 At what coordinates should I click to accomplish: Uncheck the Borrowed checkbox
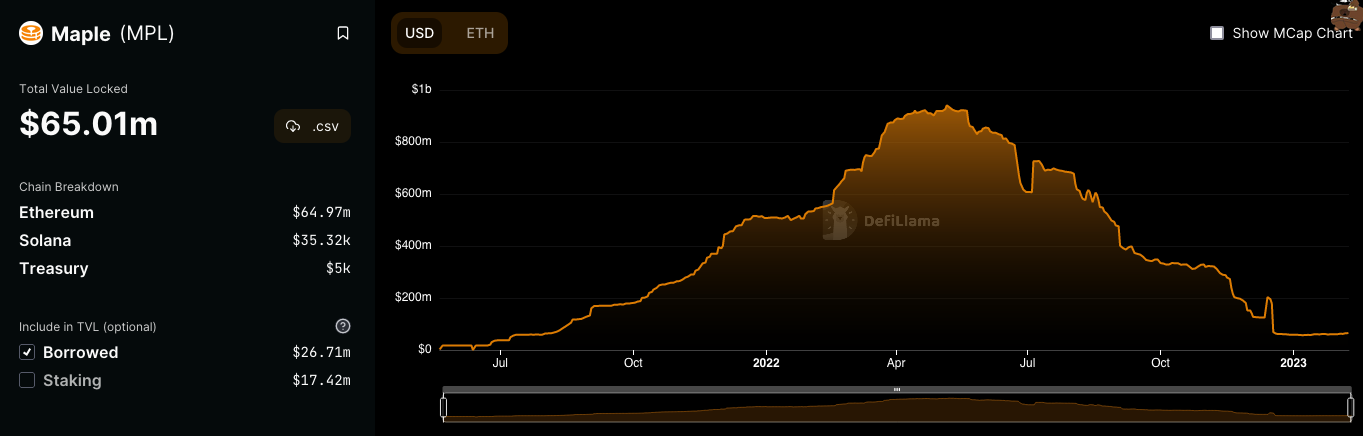click(27, 352)
